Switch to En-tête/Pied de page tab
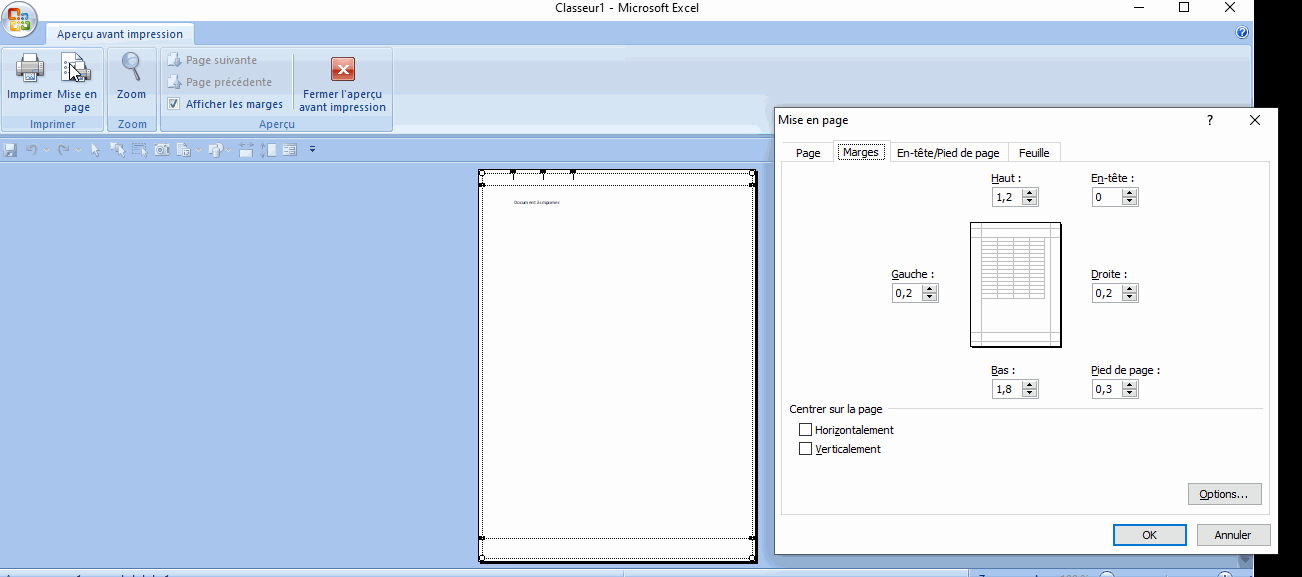The image size is (1302, 577). click(947, 153)
